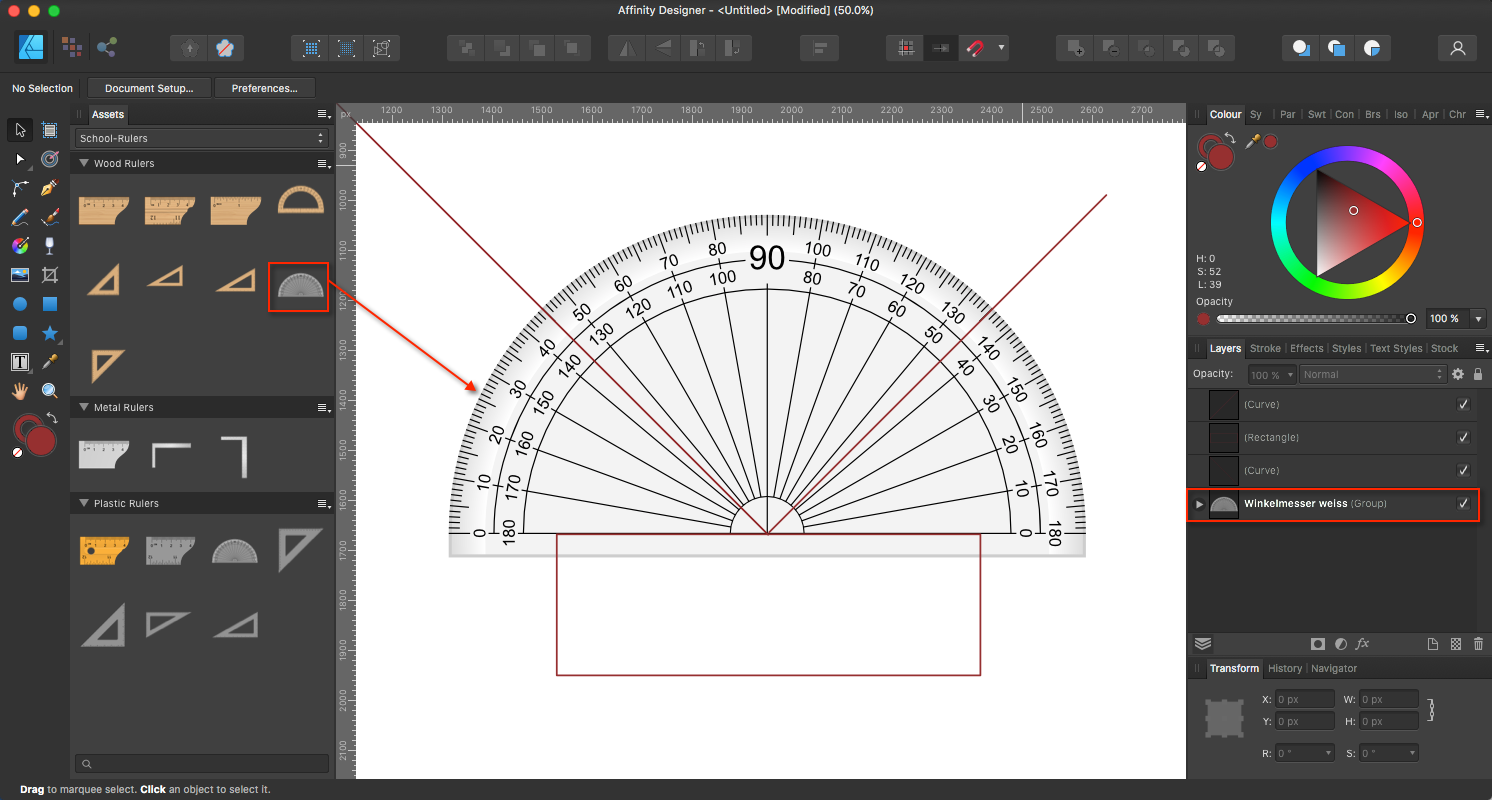This screenshot has height=800, width=1492.
Task: Select the Colour Picker eyedropper tool
Action: click(50, 362)
